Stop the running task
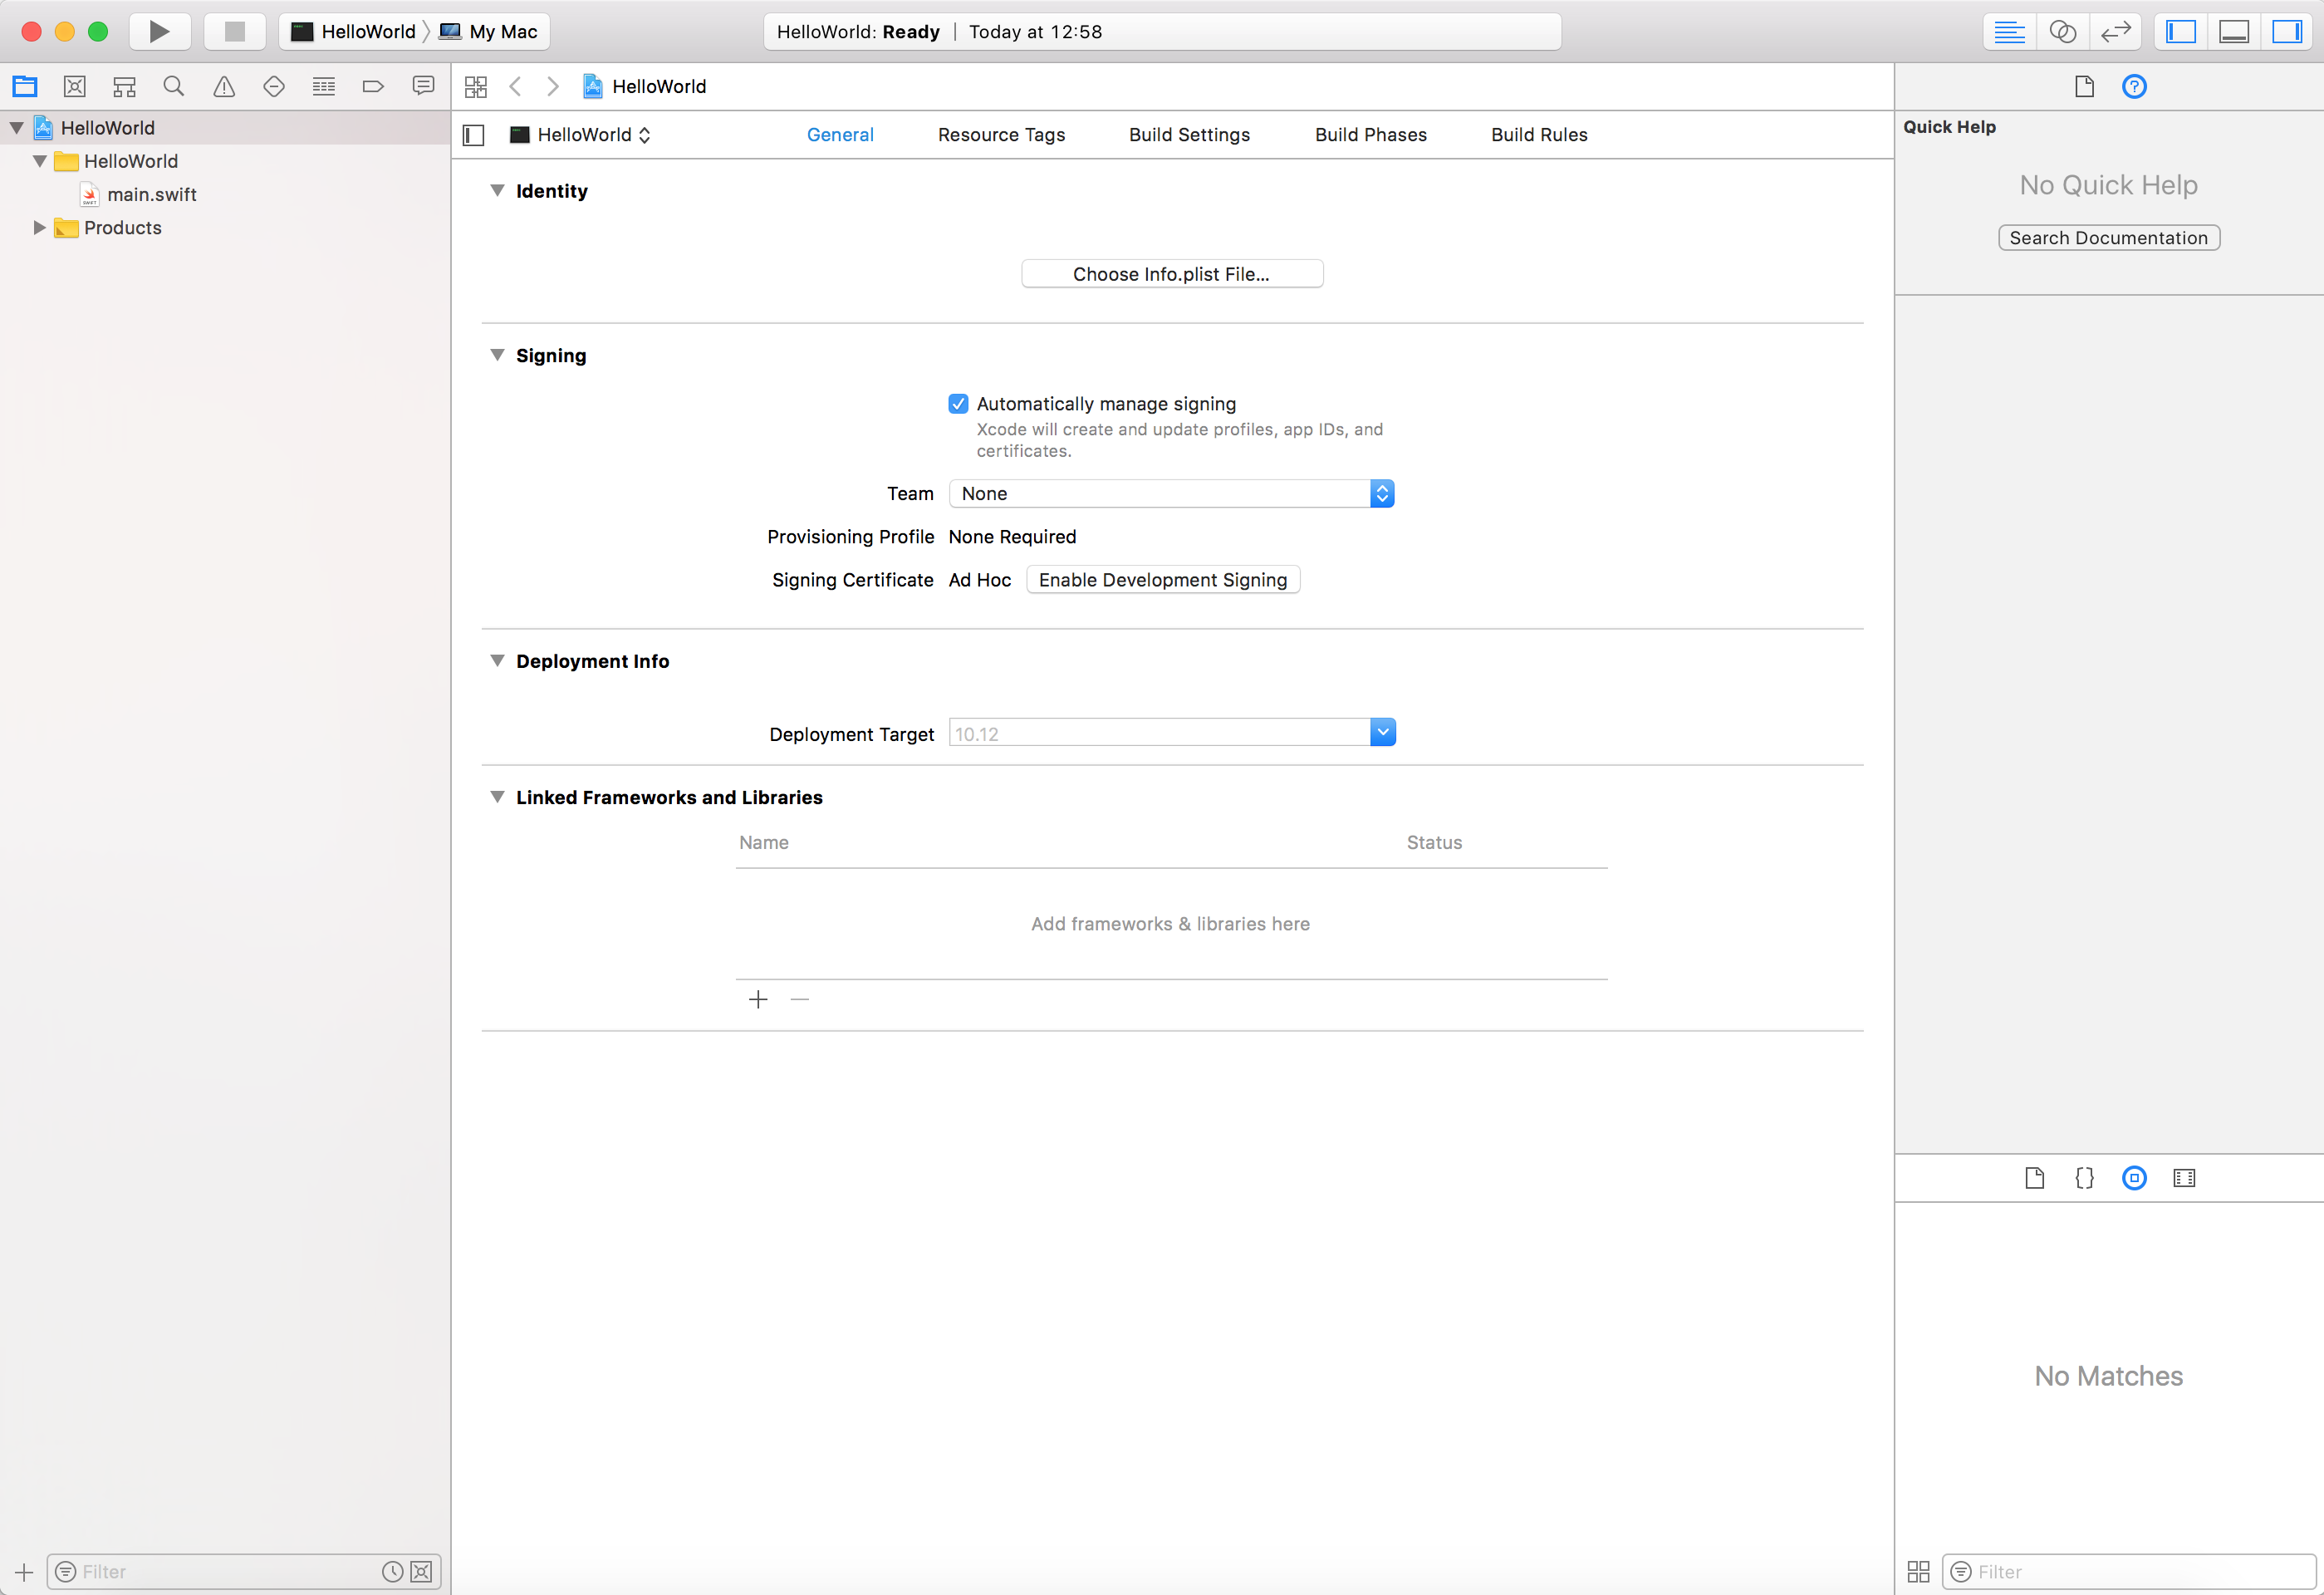The image size is (2324, 1595). pyautogui.click(x=235, y=31)
